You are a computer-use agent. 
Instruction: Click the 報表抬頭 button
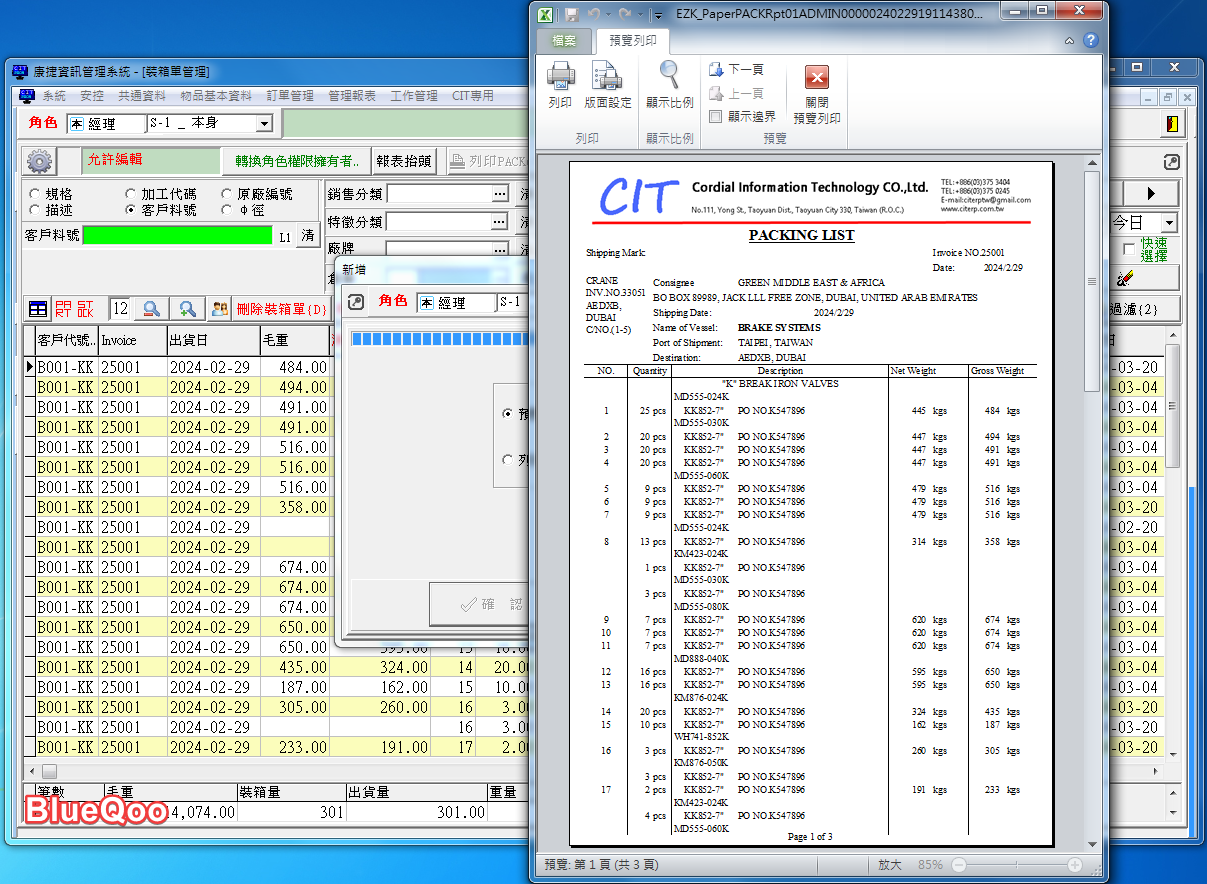[x=404, y=161]
